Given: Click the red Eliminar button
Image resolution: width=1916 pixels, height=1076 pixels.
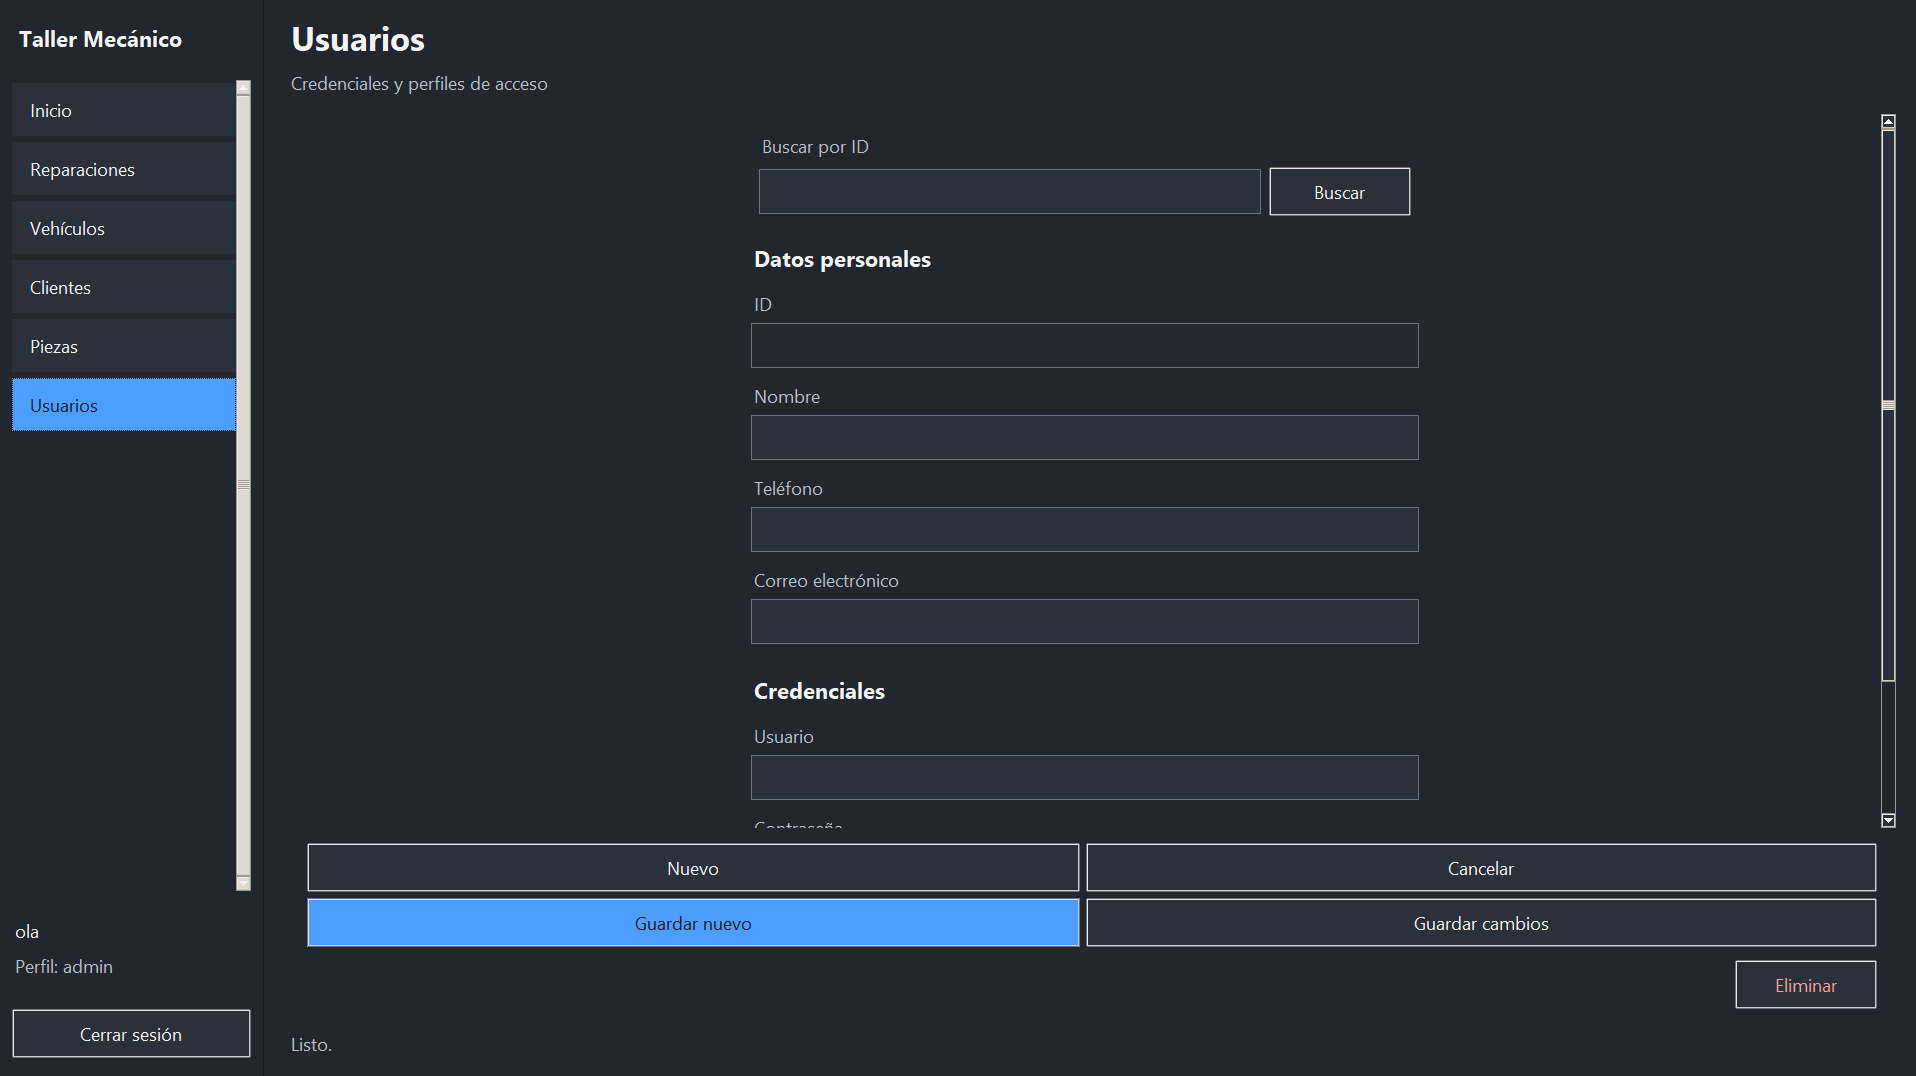Looking at the screenshot, I should click(x=1805, y=985).
